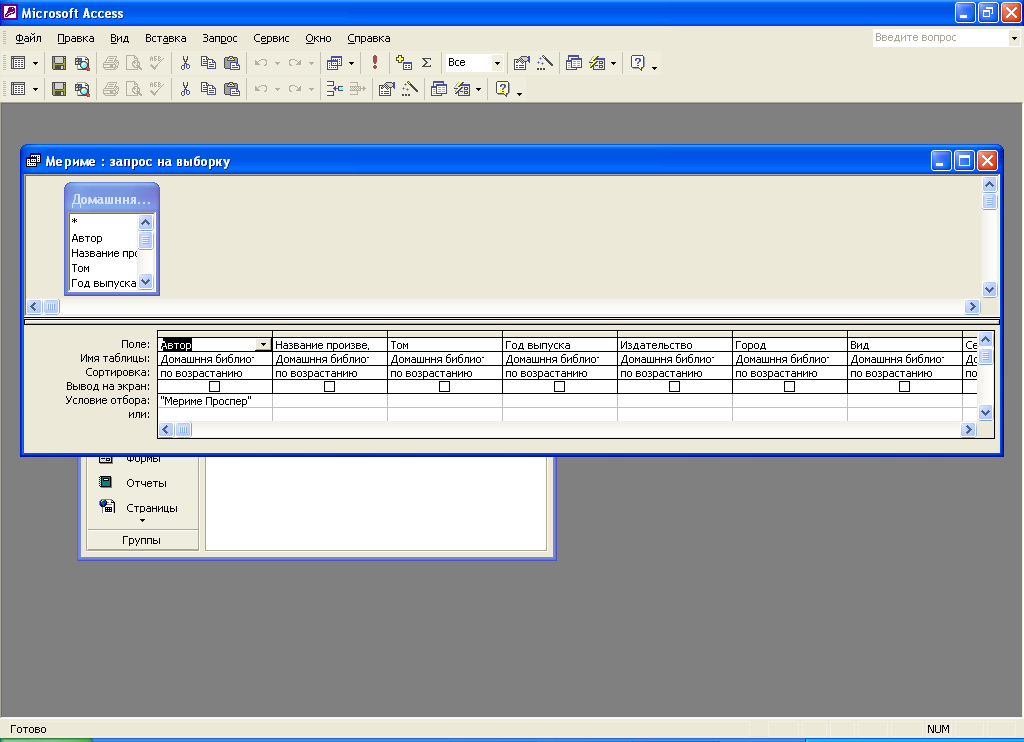Click the Copy icon in the toolbar with Totals
This screenshot has width=1024, height=742.
point(208,63)
